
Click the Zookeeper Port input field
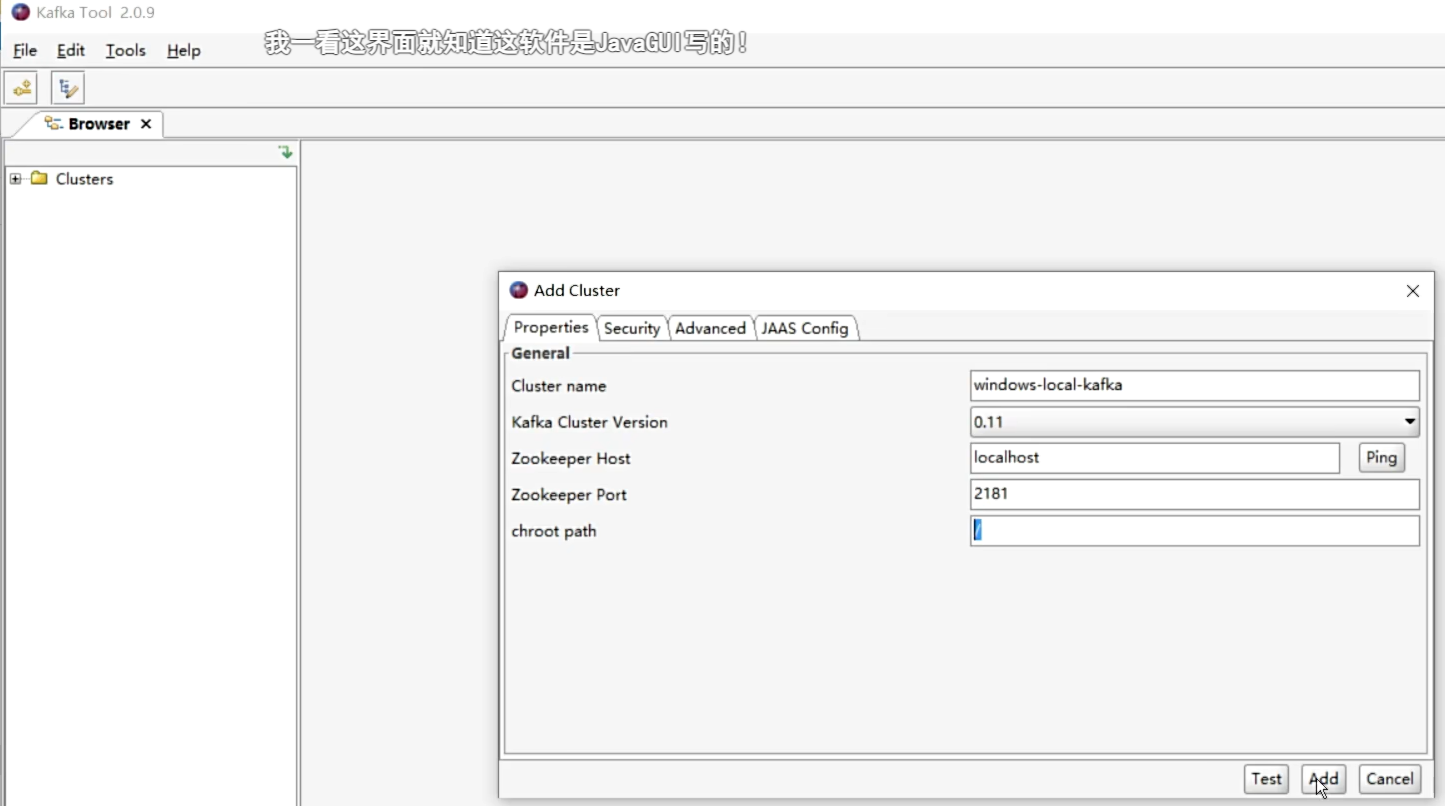[1195, 494]
